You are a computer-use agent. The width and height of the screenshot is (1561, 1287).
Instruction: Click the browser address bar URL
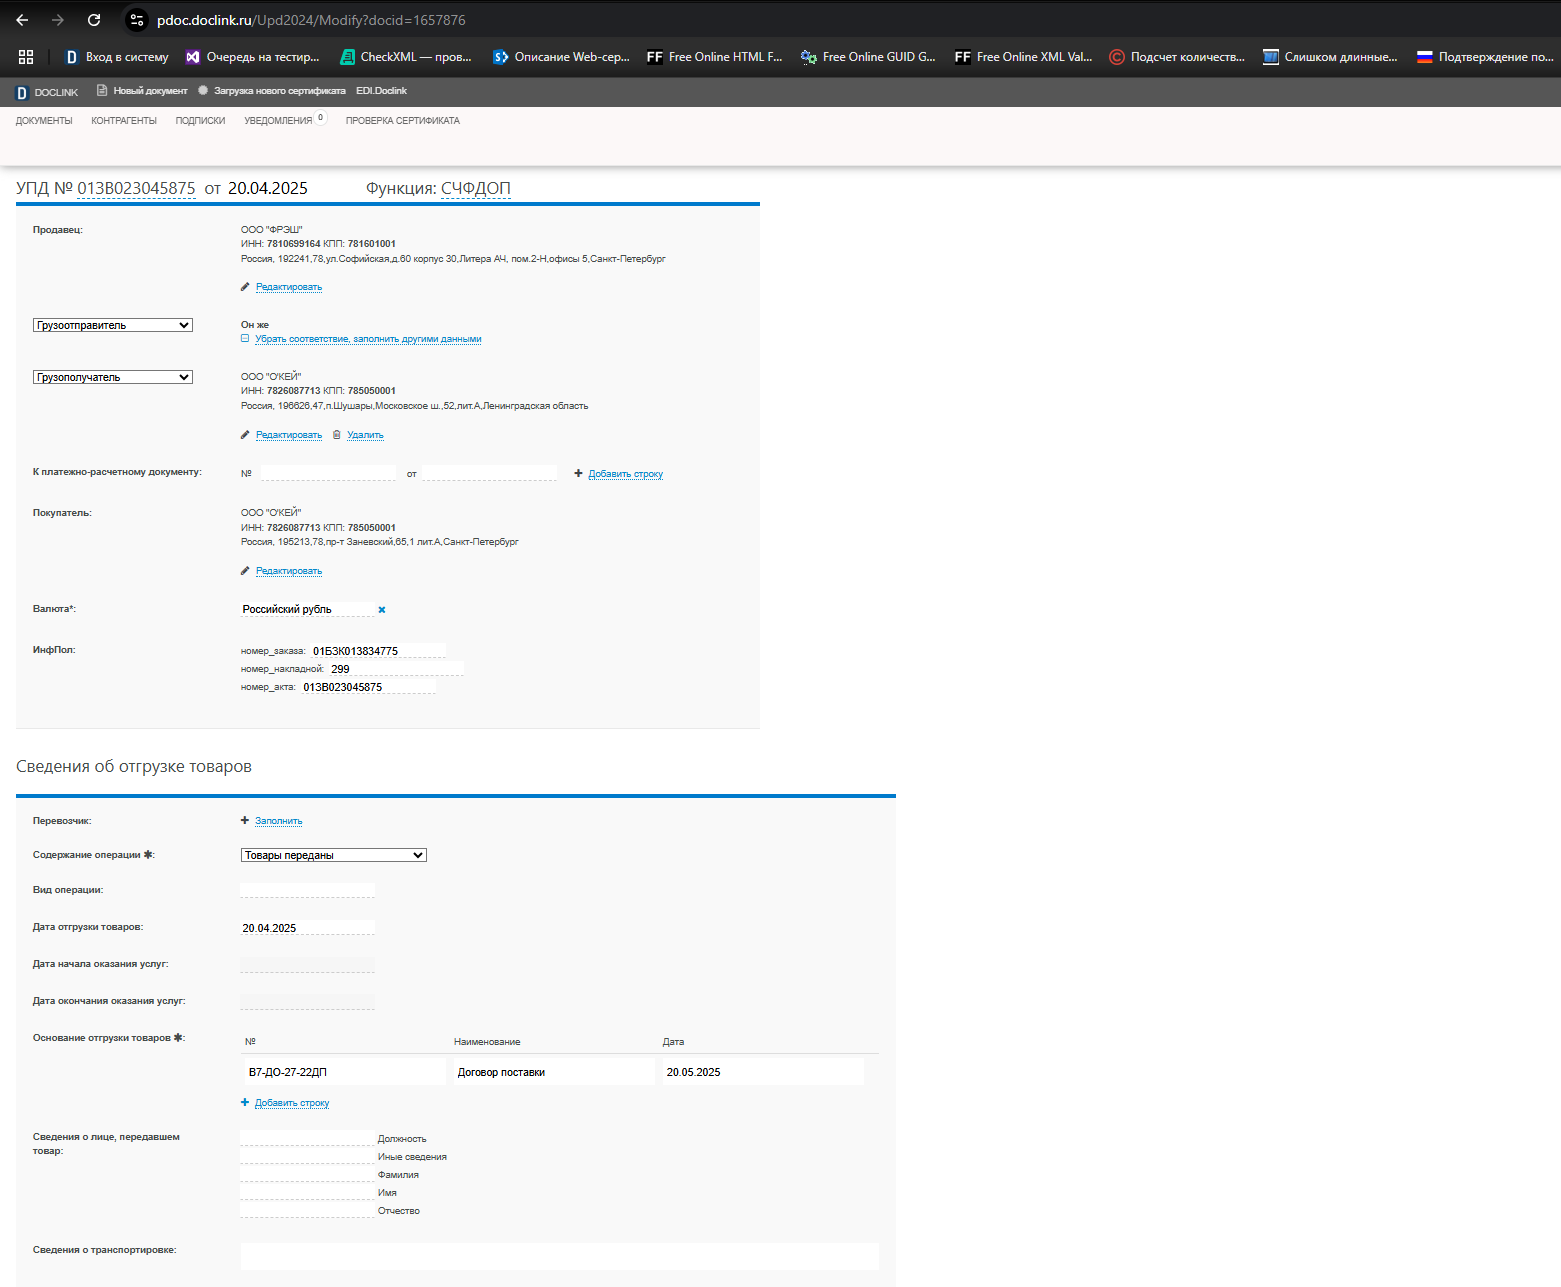tap(311, 20)
